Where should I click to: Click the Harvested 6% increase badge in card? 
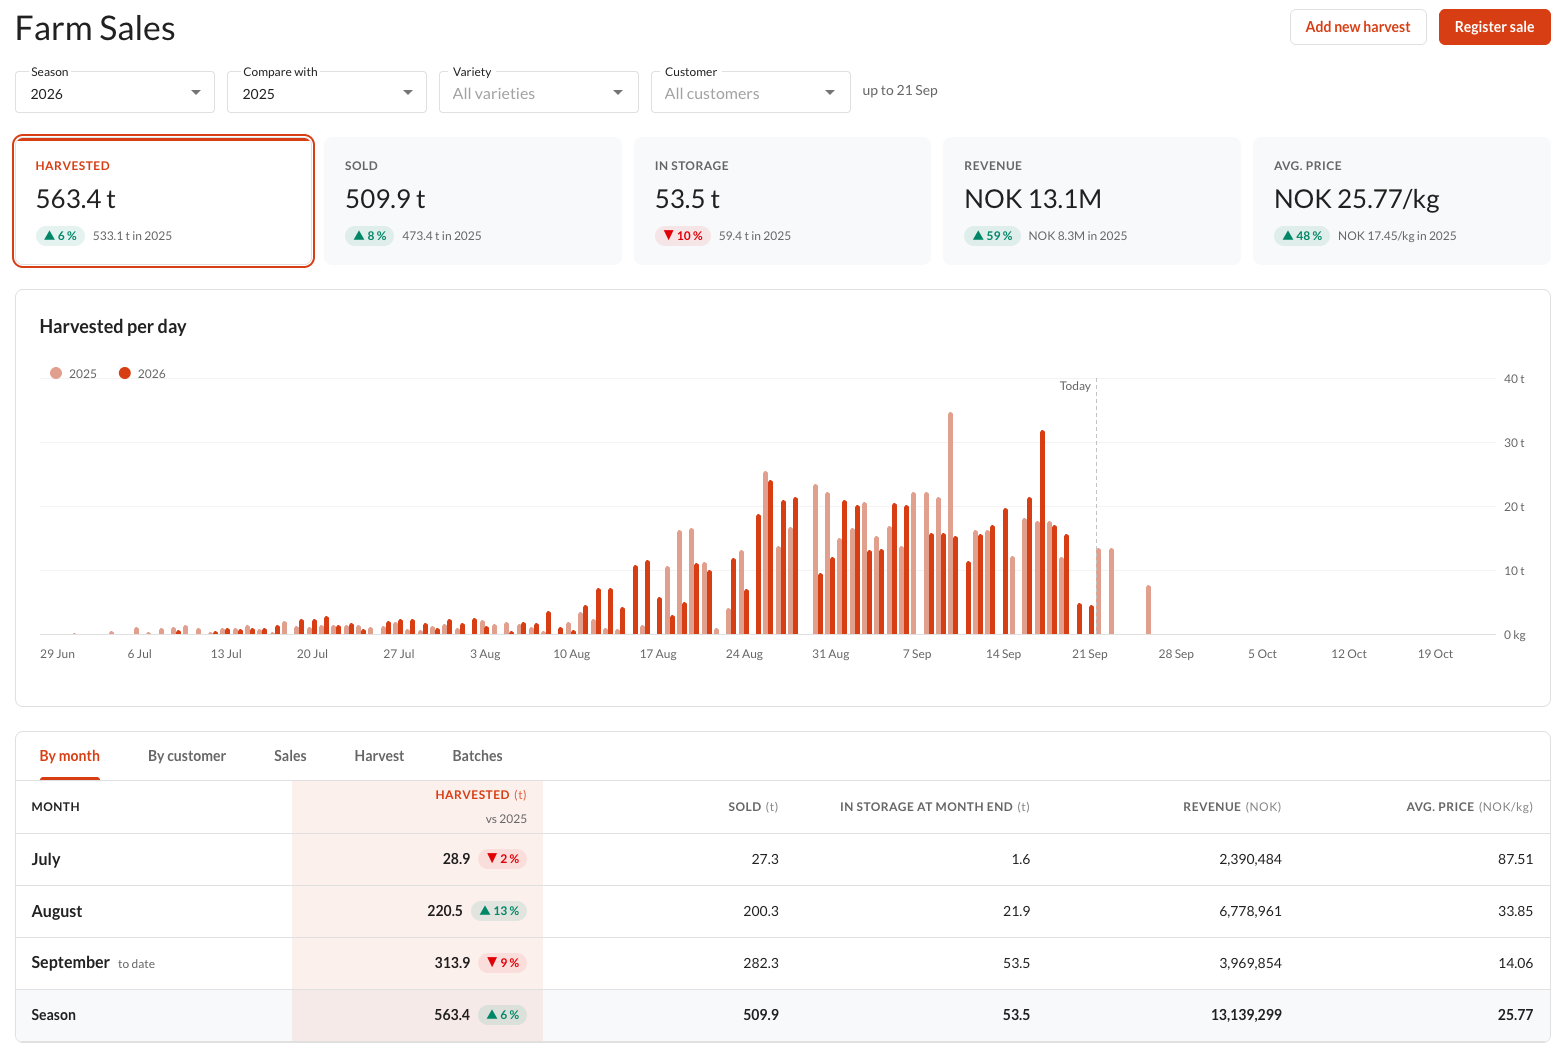pyautogui.click(x=60, y=236)
